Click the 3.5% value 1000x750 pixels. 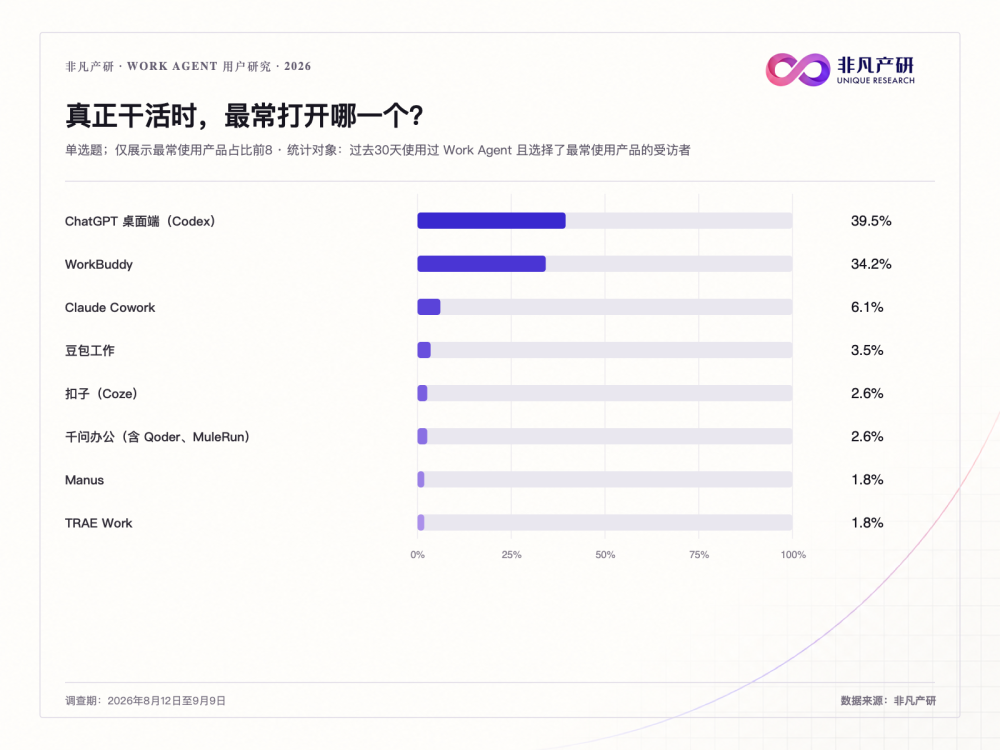click(x=867, y=350)
